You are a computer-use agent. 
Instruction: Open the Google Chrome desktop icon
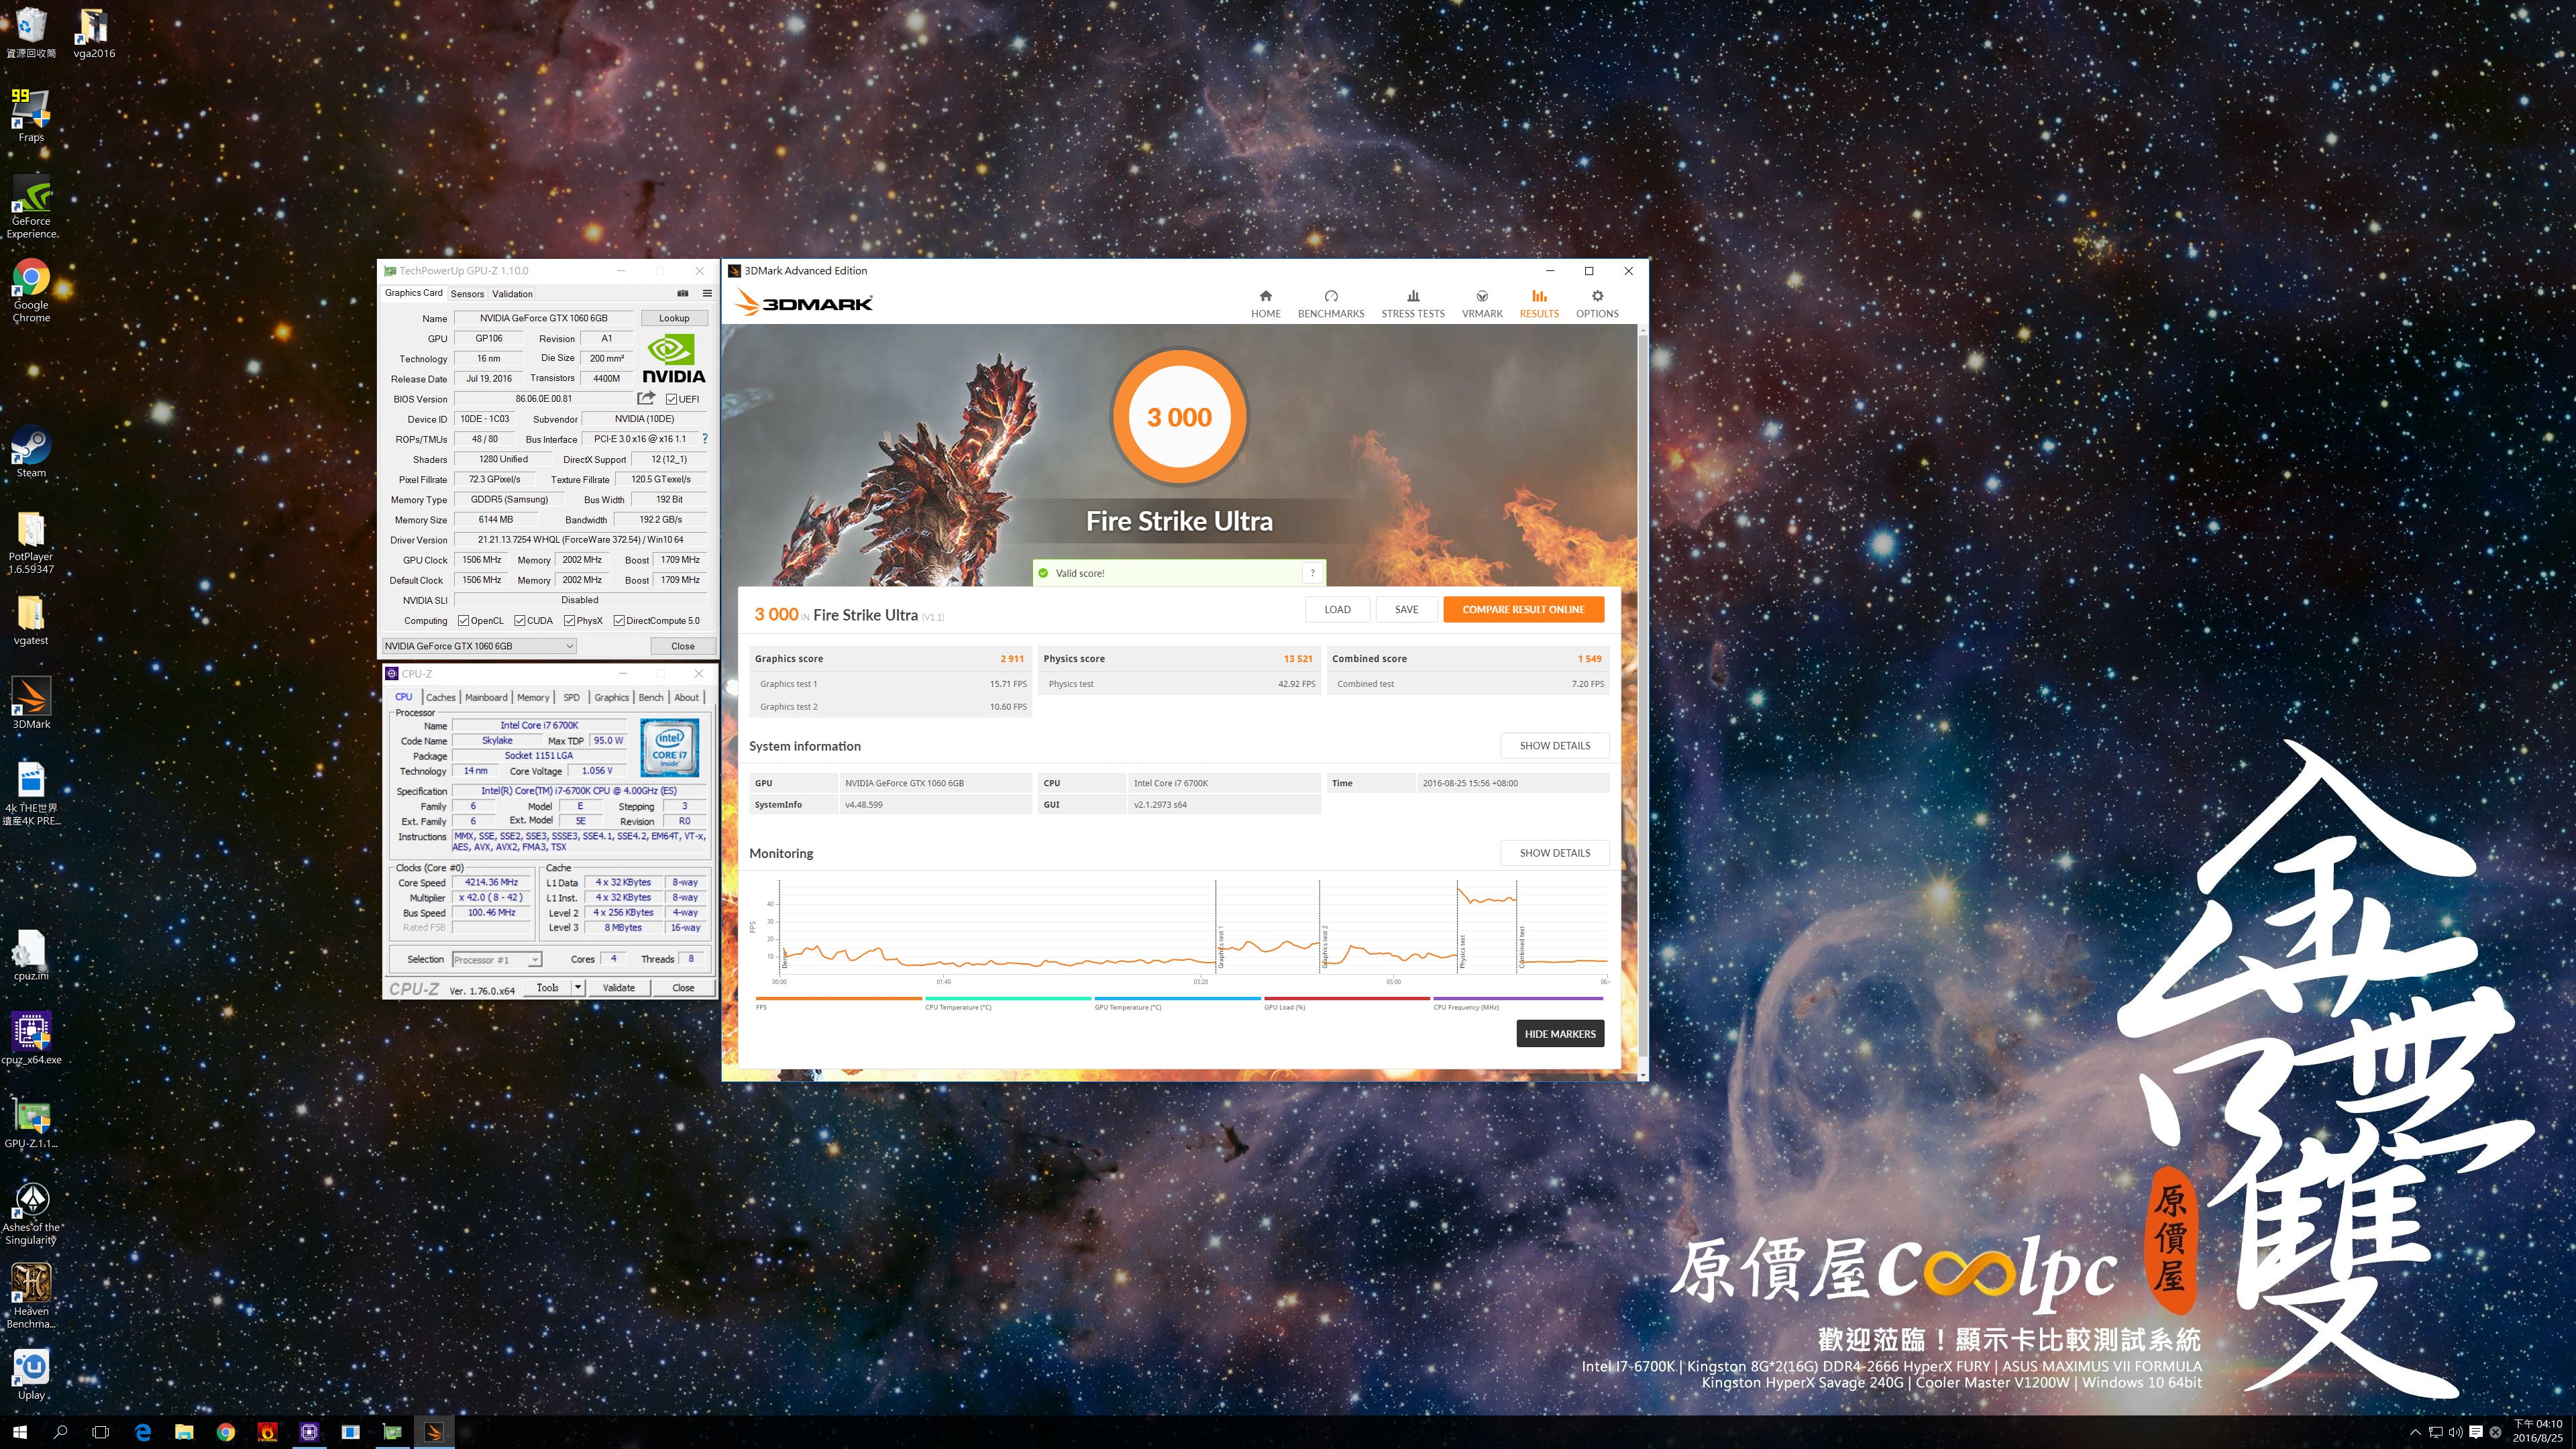31,291
